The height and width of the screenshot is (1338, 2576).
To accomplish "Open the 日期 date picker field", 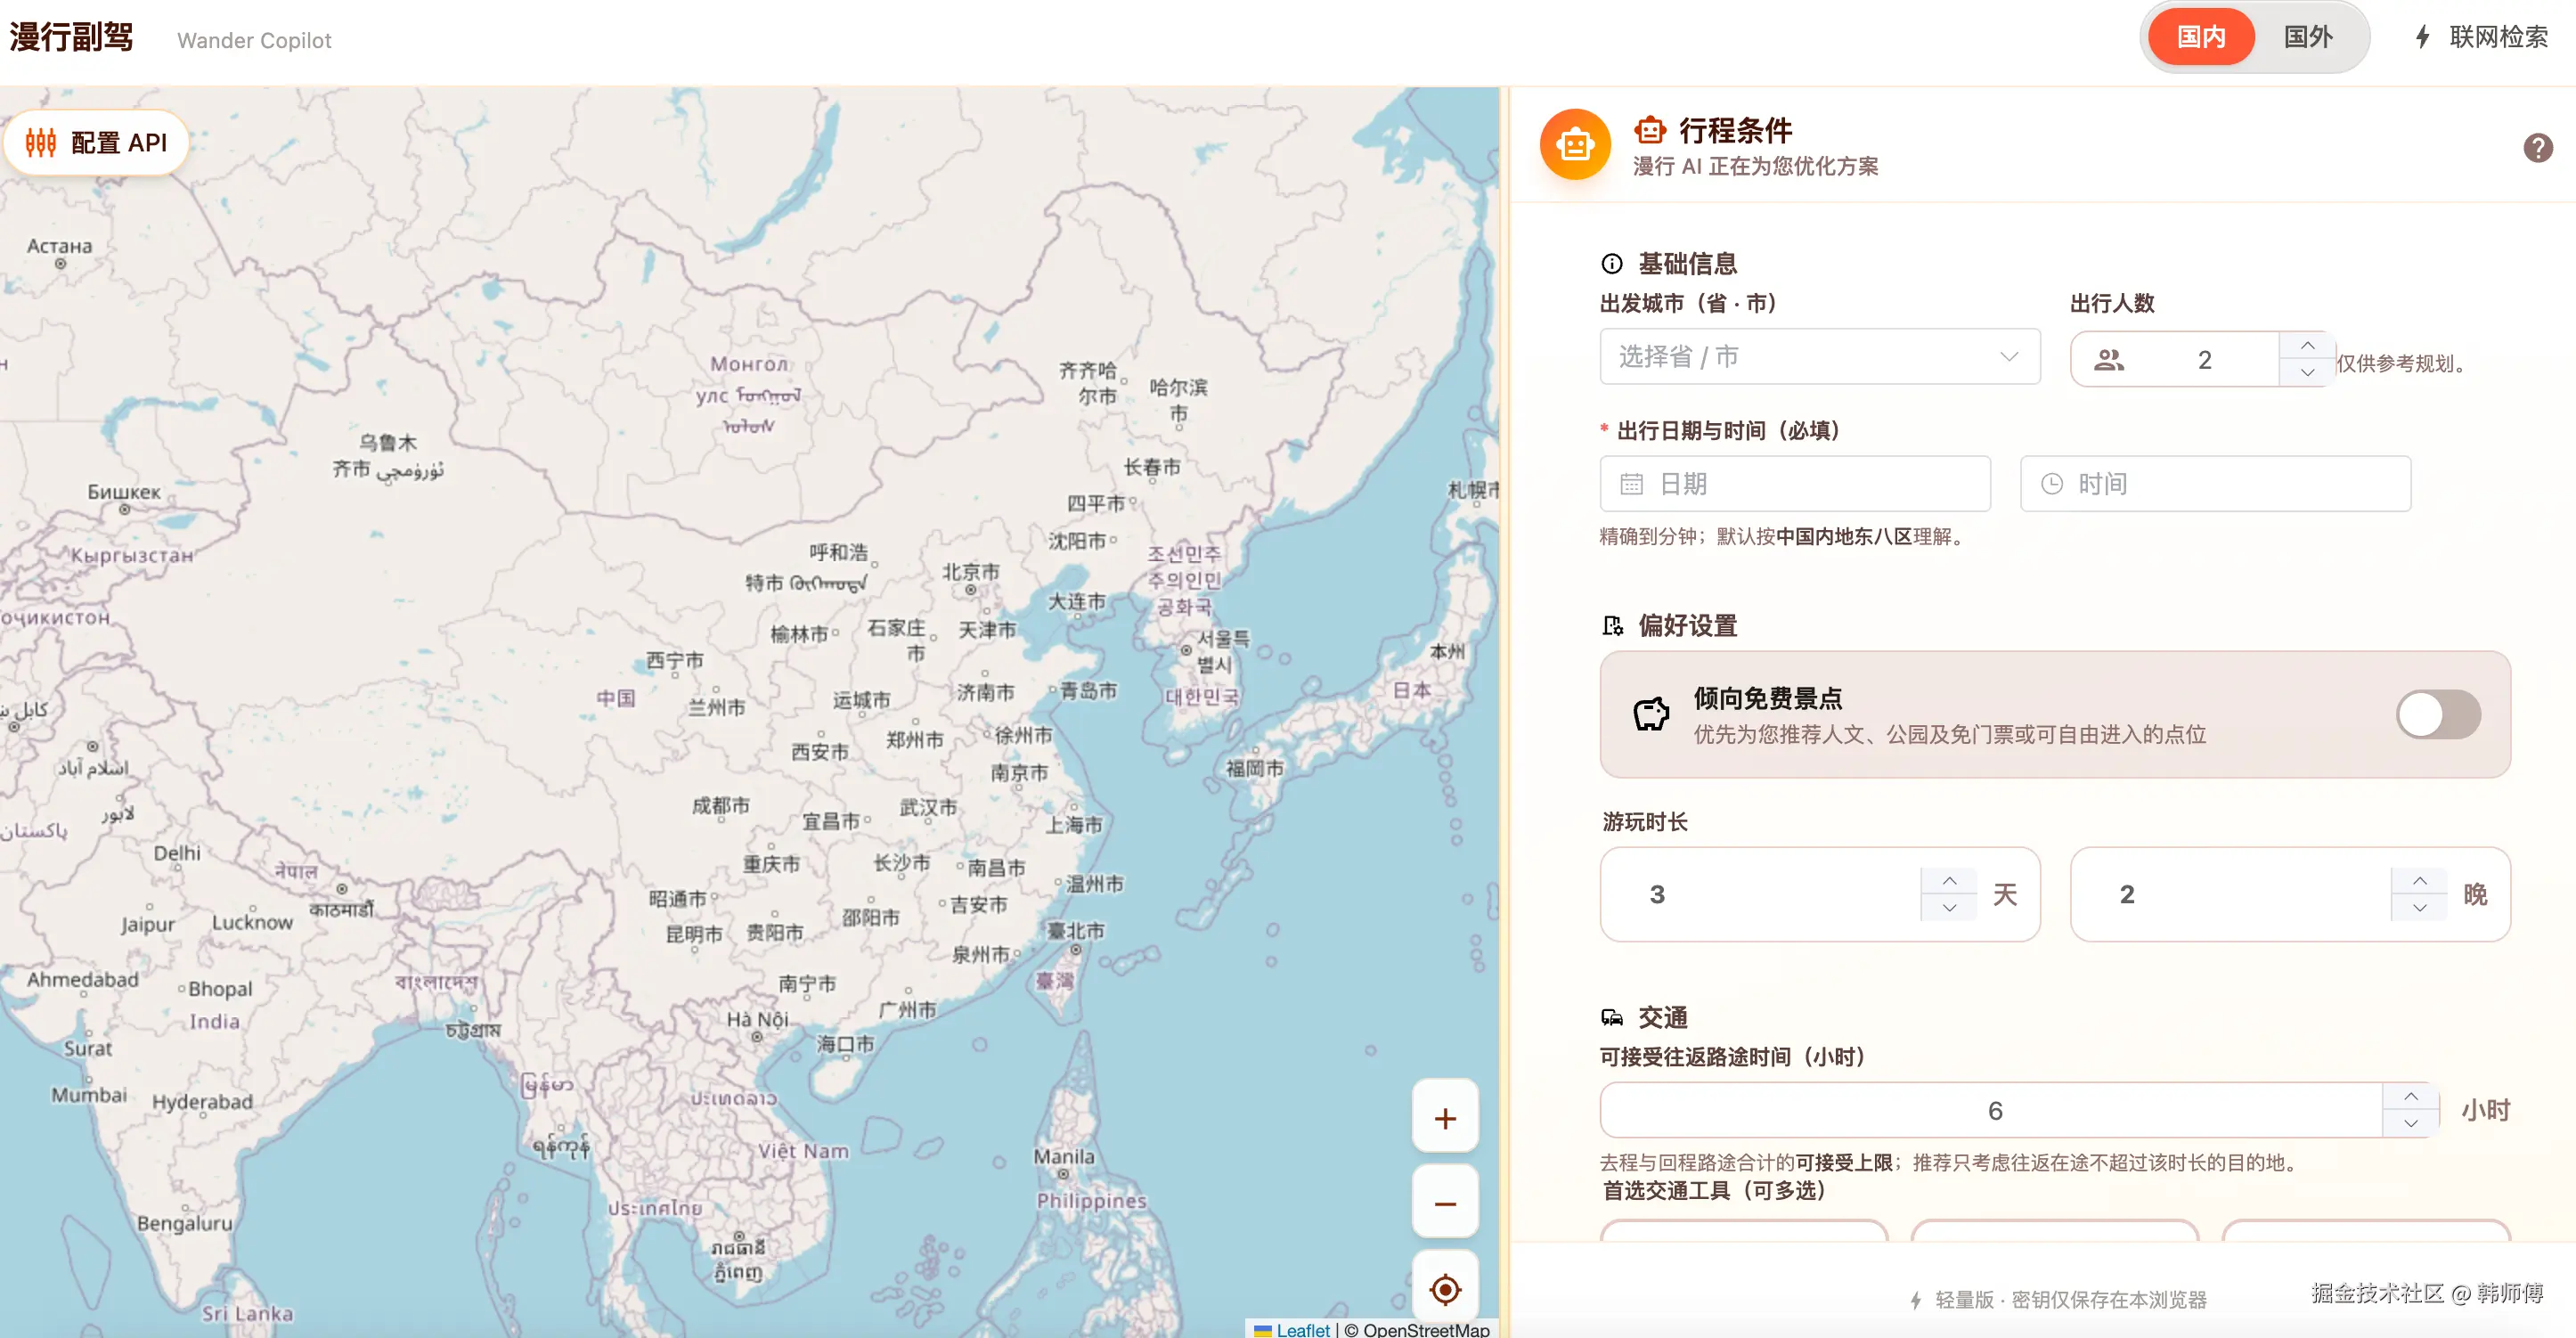I will click(1795, 484).
